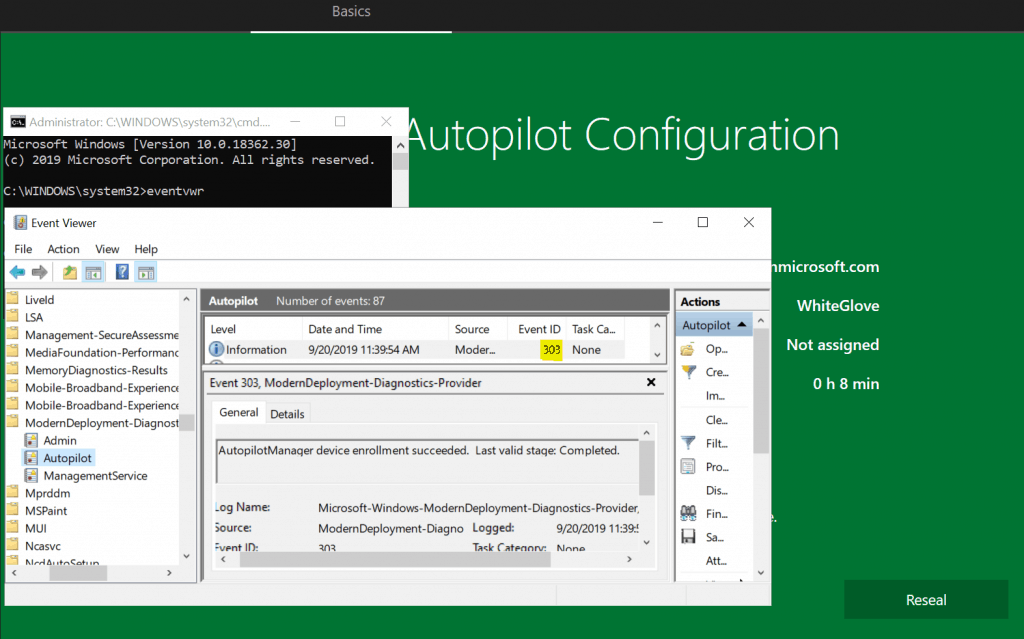Image resolution: width=1024 pixels, height=639 pixels.
Task: Switch to the General tab
Action: pos(238,412)
